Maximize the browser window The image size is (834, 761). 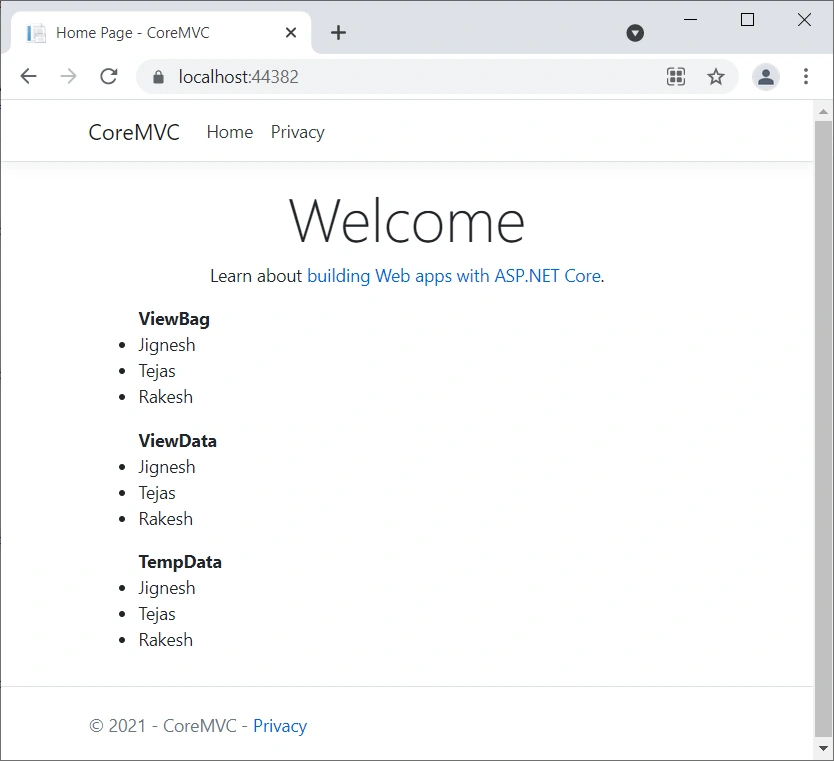click(x=747, y=20)
